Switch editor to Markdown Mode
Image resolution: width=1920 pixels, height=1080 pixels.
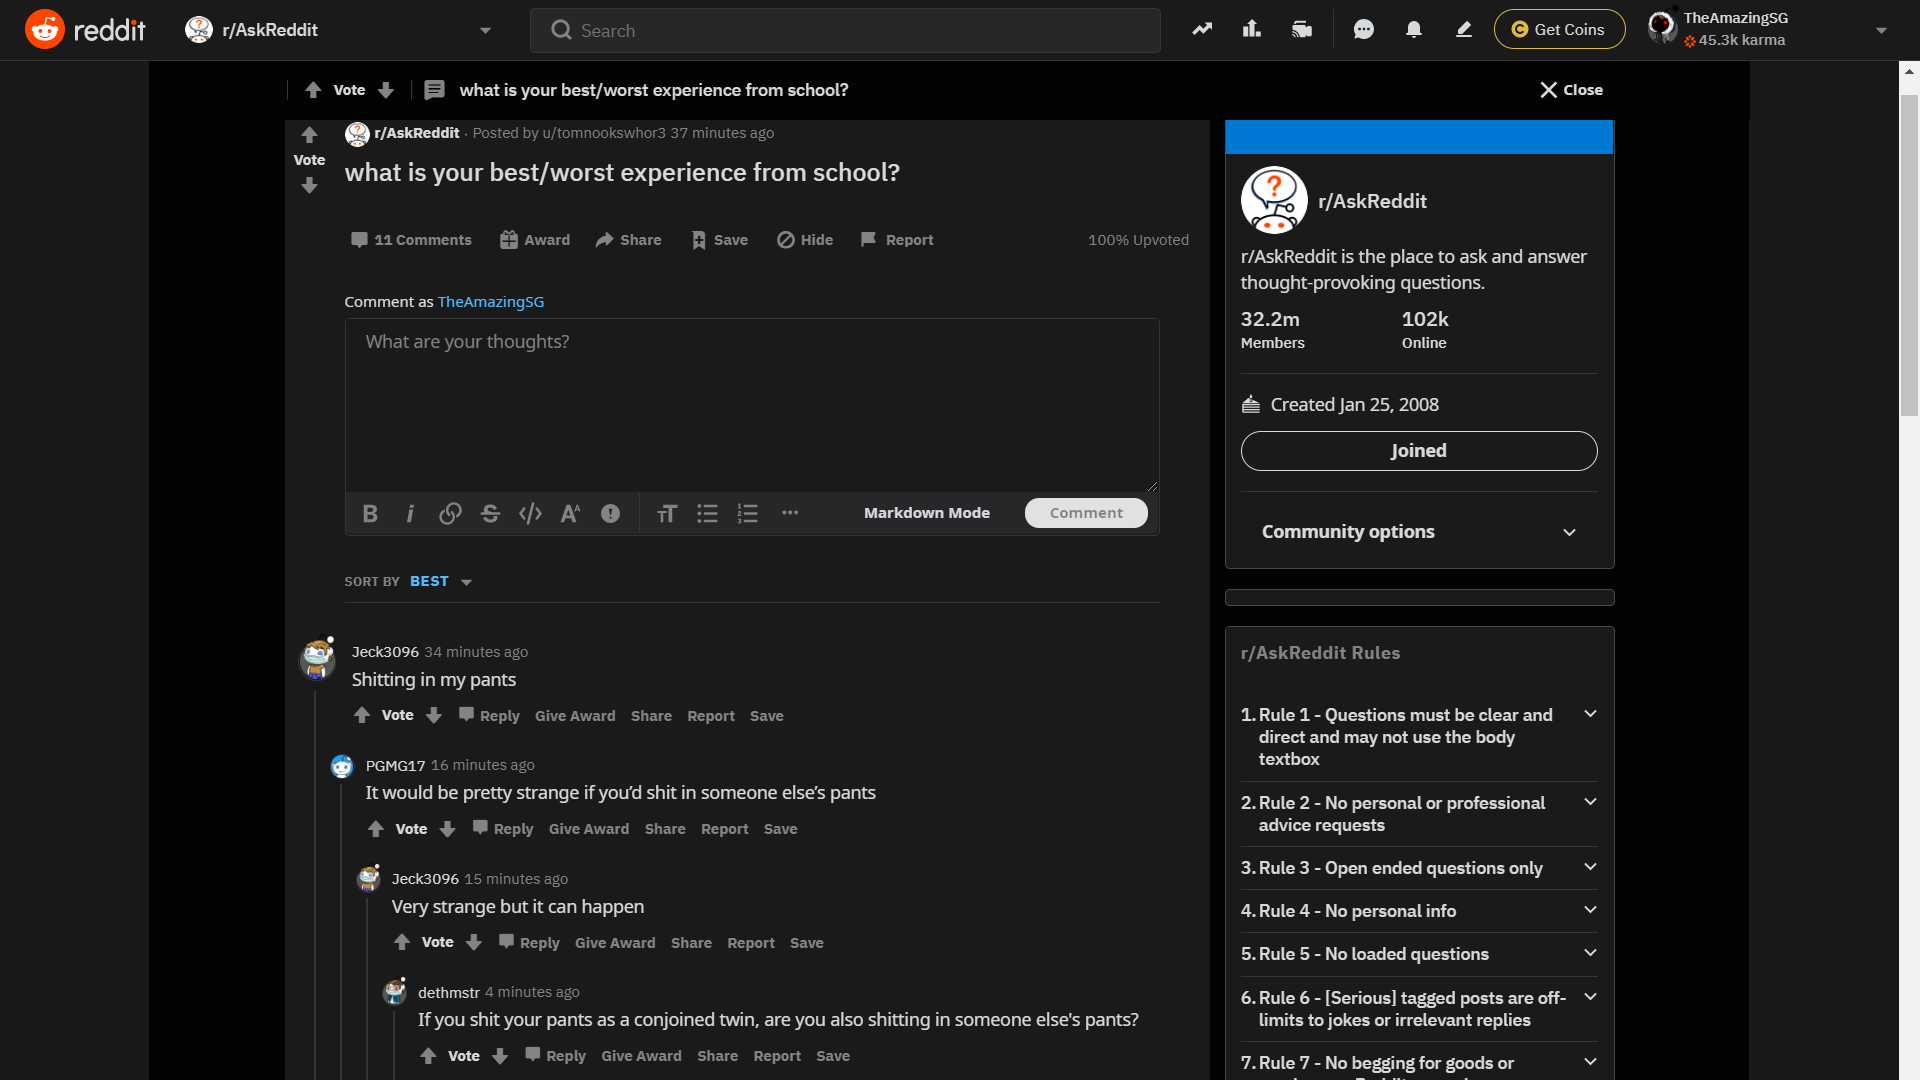pyautogui.click(x=926, y=513)
